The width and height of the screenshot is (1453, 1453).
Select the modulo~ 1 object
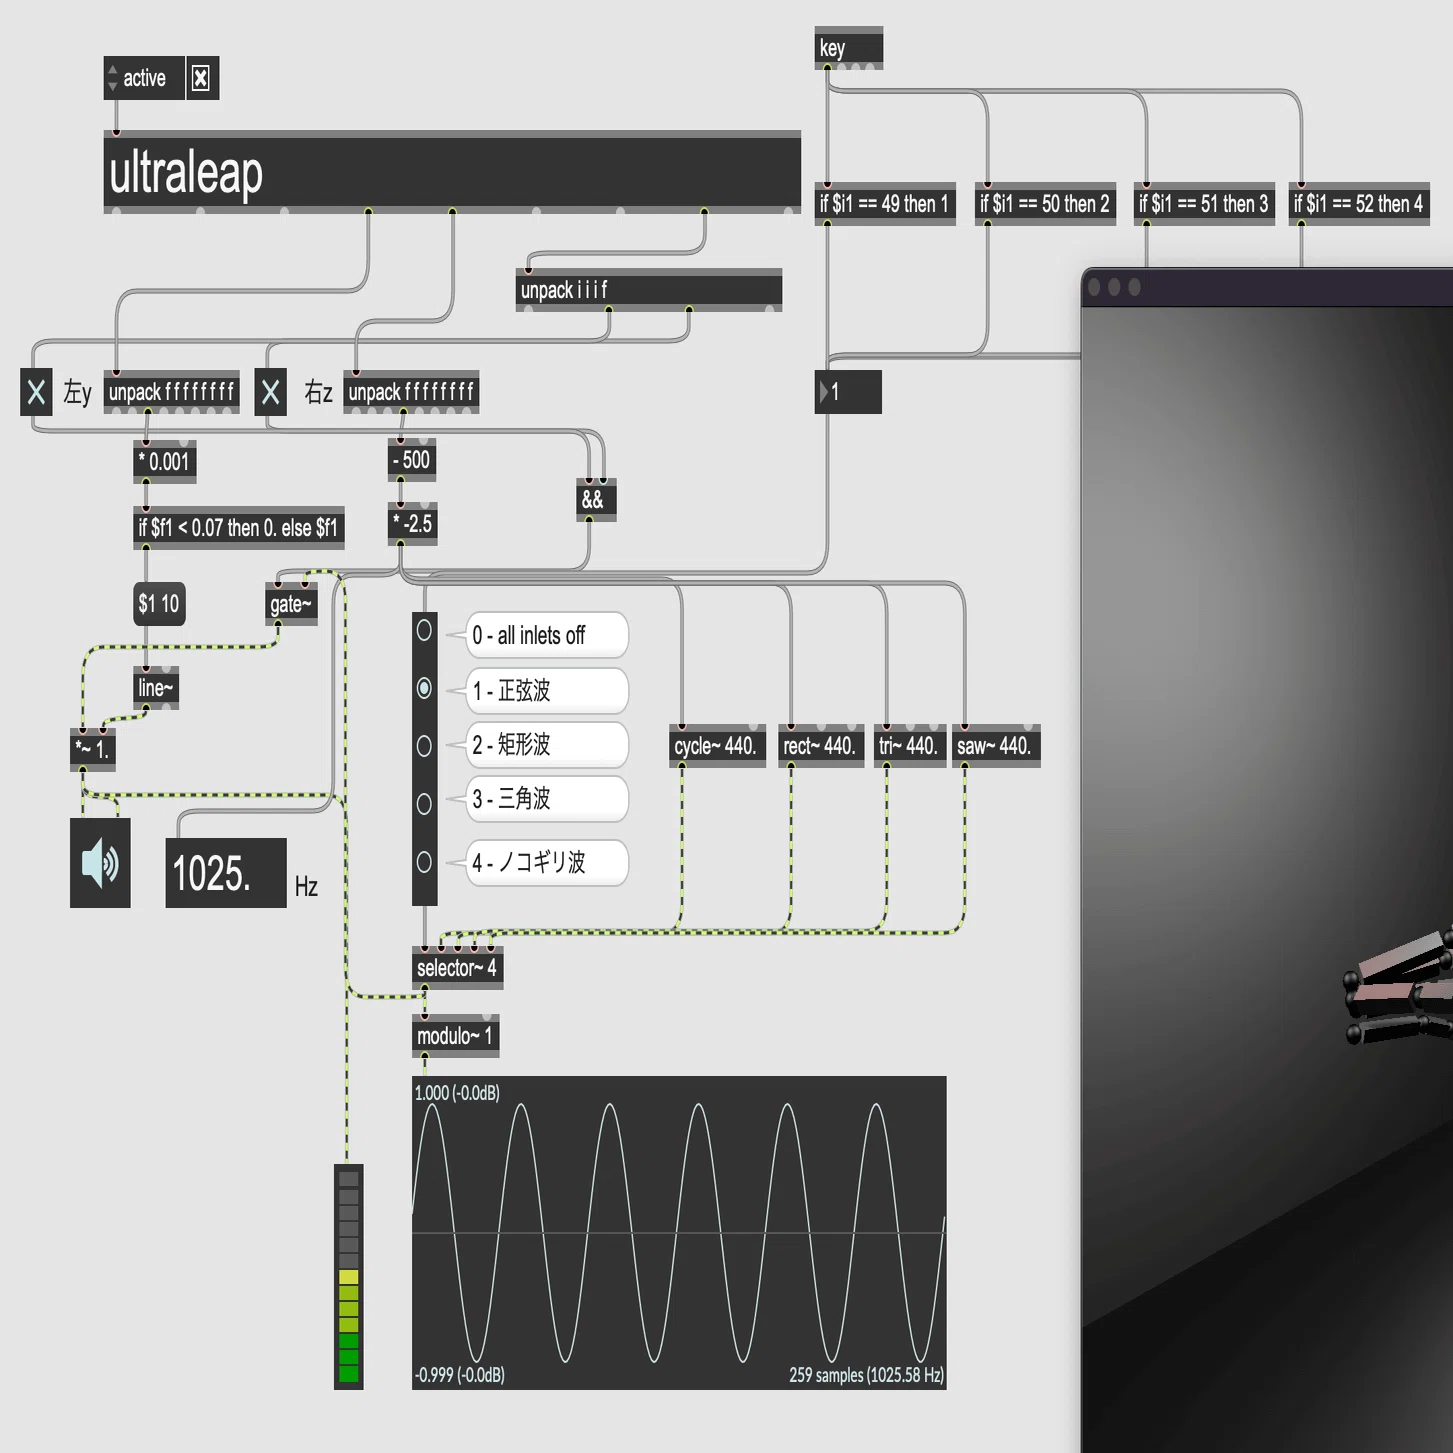[x=456, y=1036]
